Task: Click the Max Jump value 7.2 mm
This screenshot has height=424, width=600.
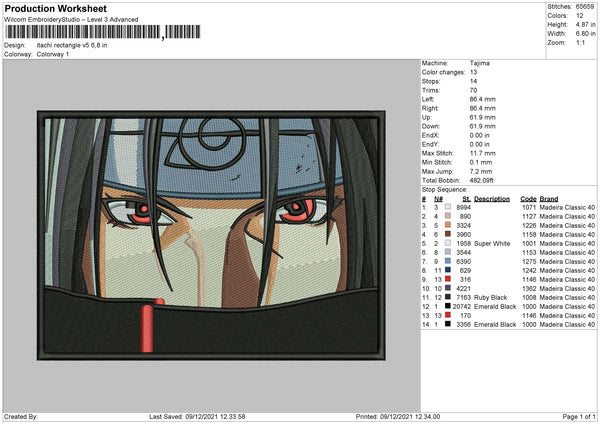Action: (x=481, y=171)
